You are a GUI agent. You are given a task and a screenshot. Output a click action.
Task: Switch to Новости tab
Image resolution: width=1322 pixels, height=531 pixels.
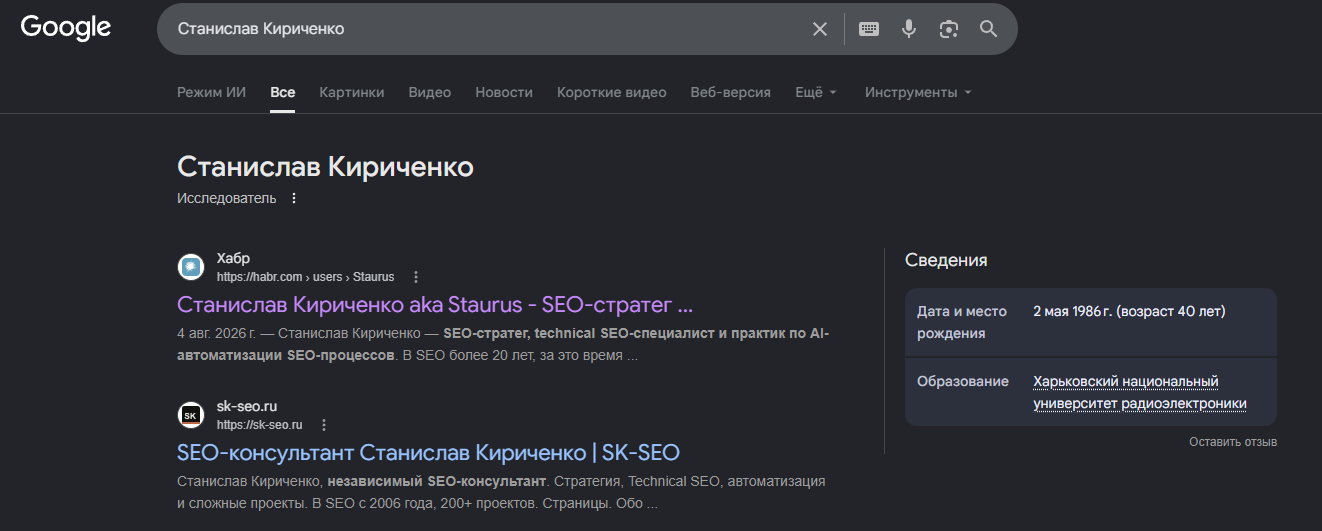504,92
